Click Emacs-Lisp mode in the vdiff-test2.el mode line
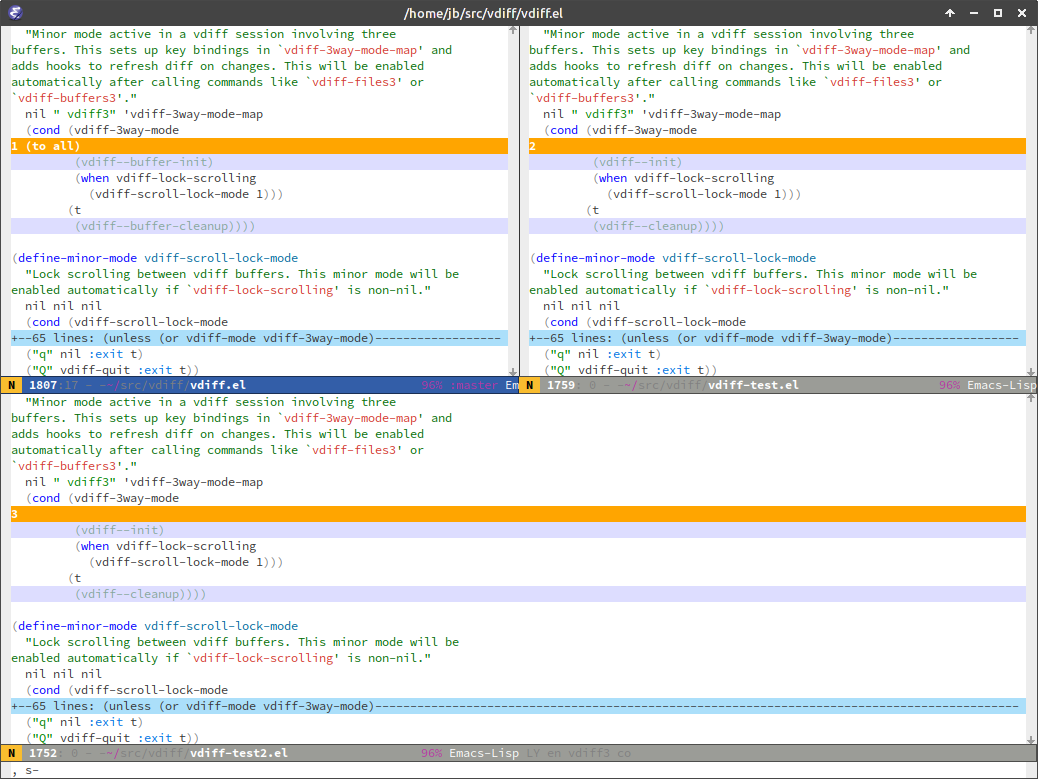 (484, 753)
